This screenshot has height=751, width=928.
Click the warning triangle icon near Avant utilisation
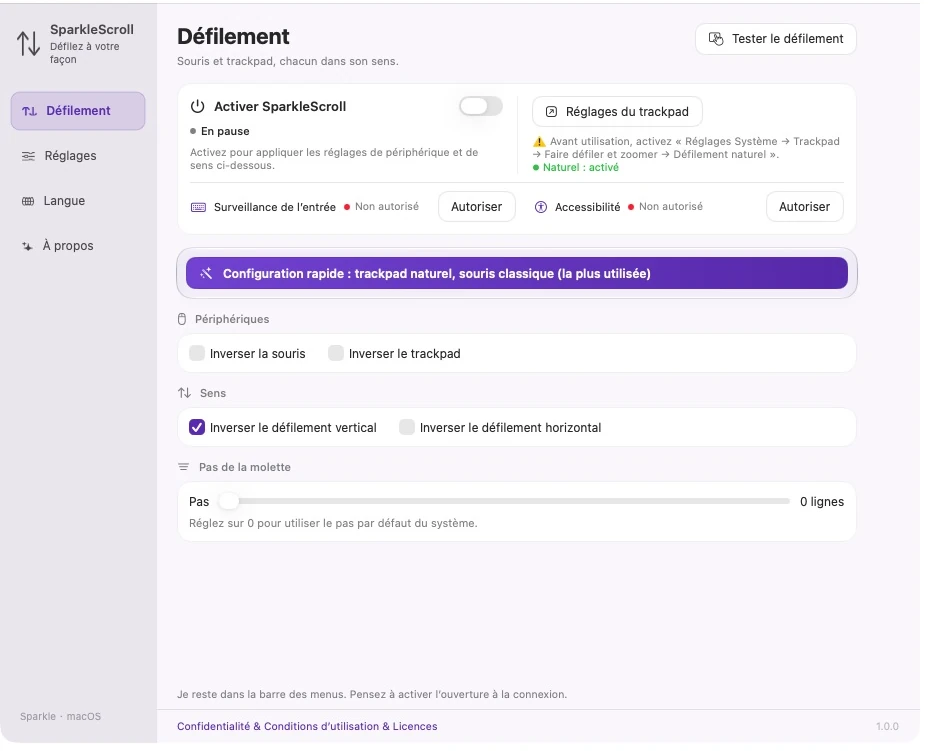(x=539, y=142)
